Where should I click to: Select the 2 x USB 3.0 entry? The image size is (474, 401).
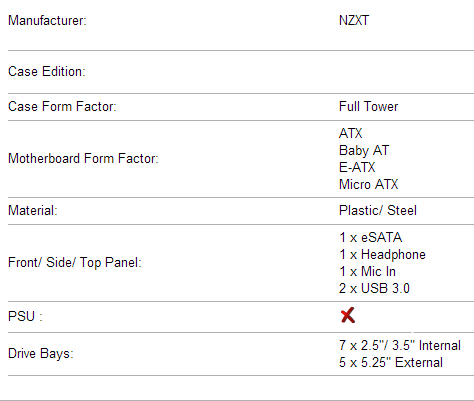point(374,289)
